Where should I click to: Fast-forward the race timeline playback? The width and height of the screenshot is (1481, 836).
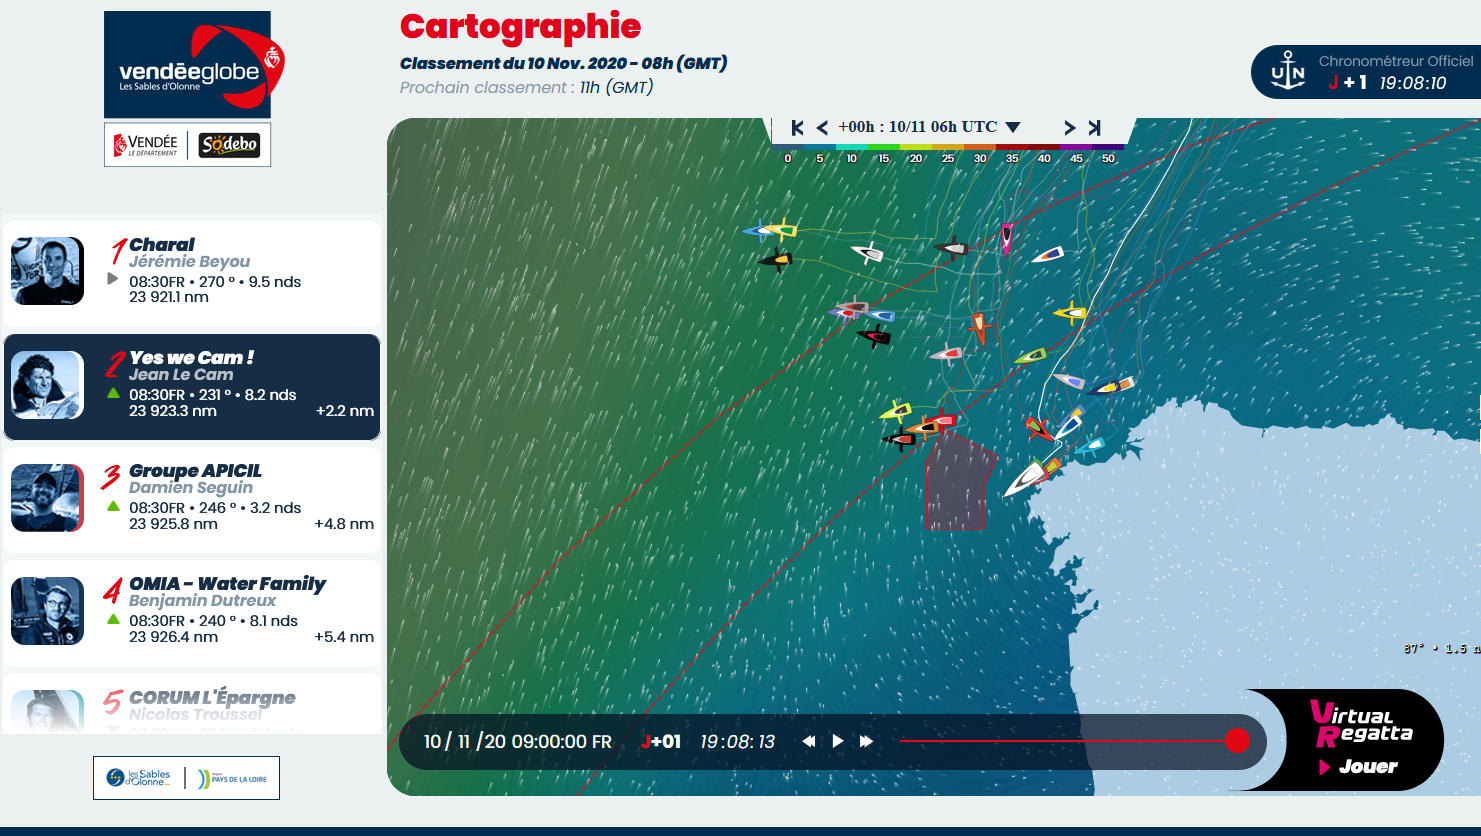pyautogui.click(x=866, y=741)
